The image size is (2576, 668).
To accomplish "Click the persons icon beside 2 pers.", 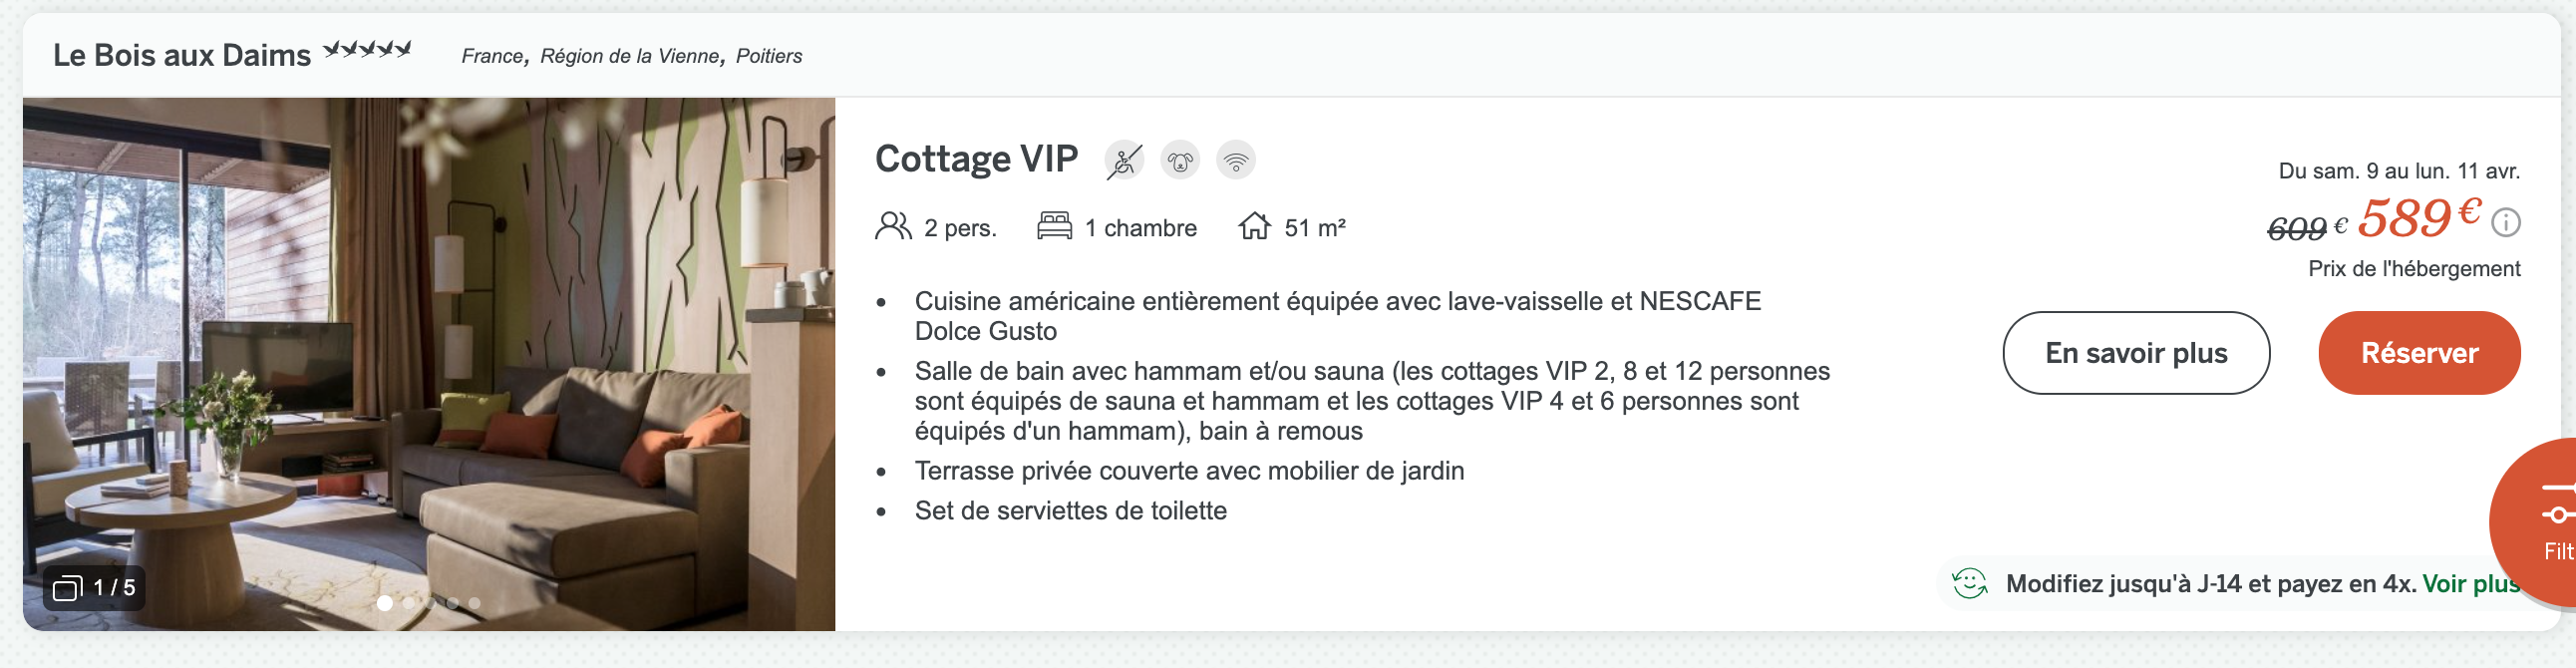I will [x=893, y=226].
